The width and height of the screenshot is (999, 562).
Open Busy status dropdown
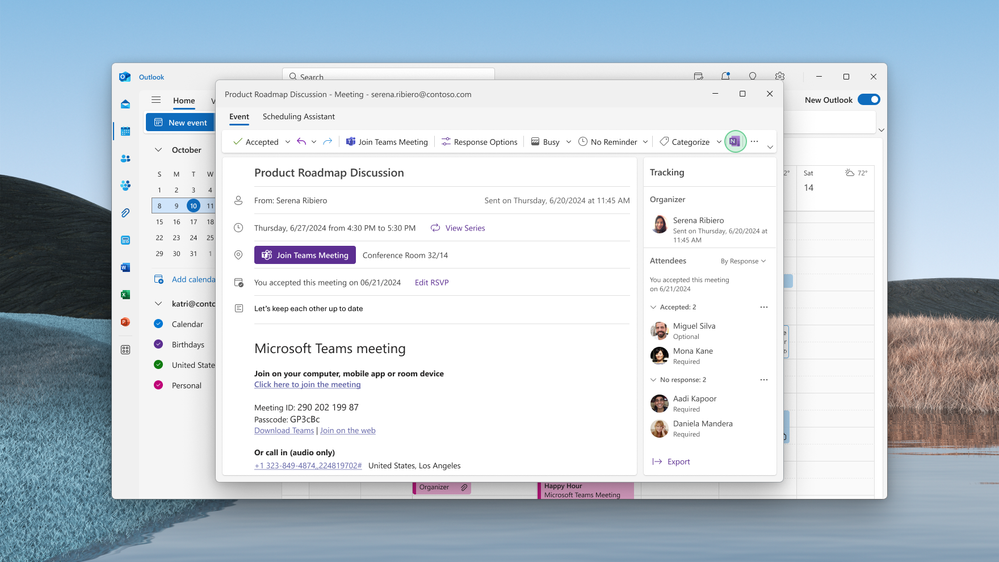click(x=568, y=142)
